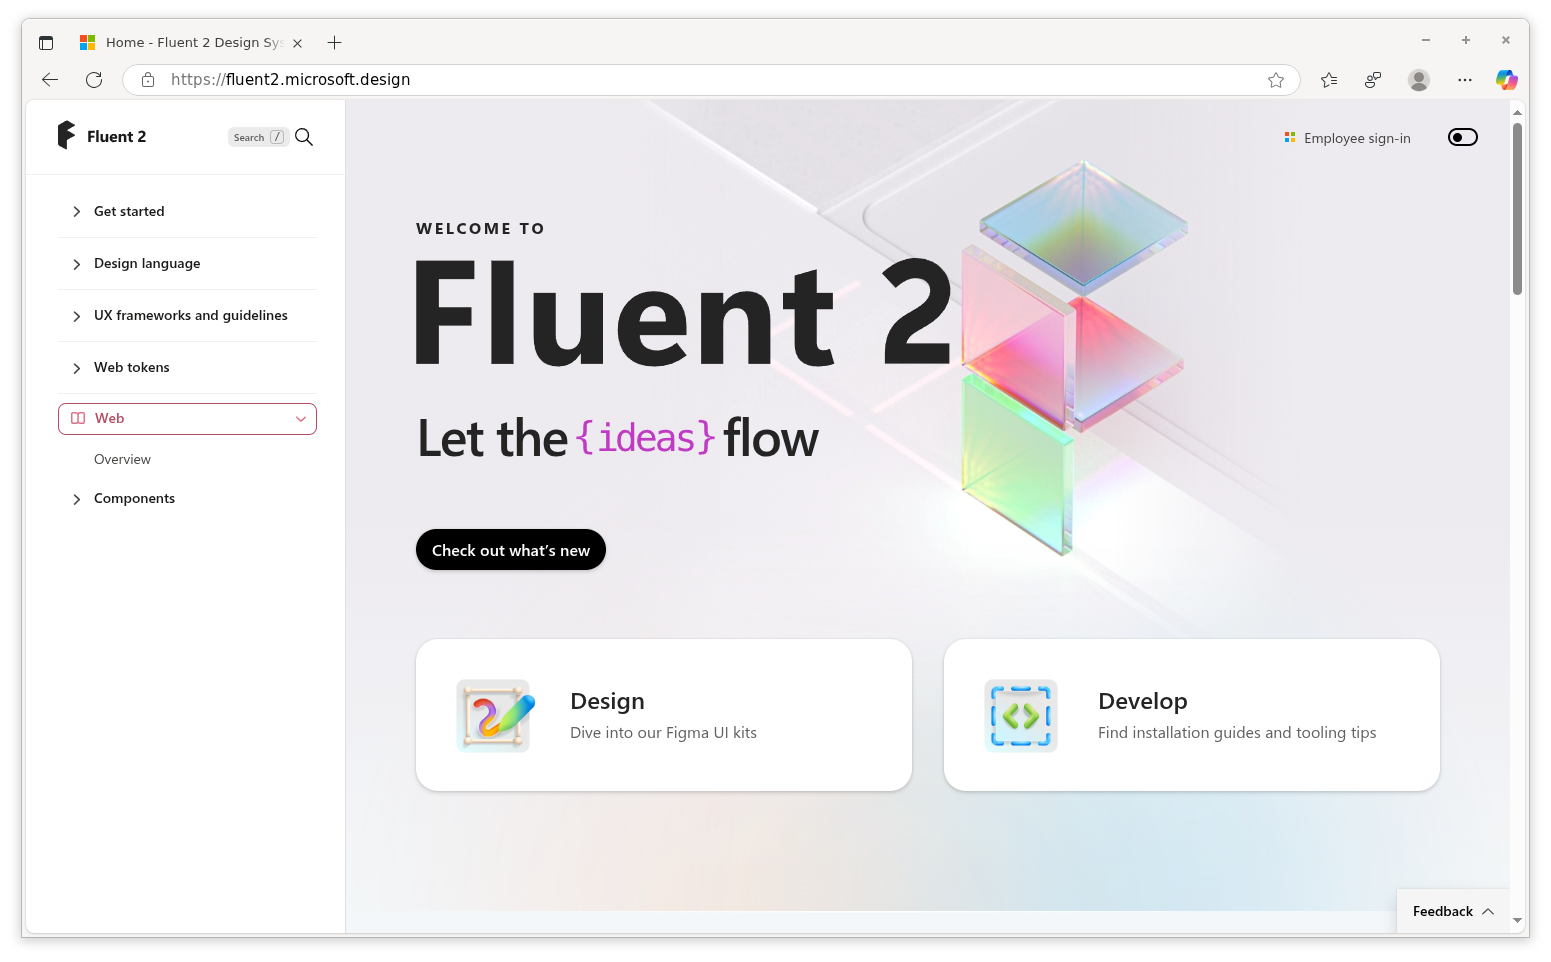Viewport: 1551px width, 962px height.
Task: Expand the Get started section
Action: click(x=129, y=211)
